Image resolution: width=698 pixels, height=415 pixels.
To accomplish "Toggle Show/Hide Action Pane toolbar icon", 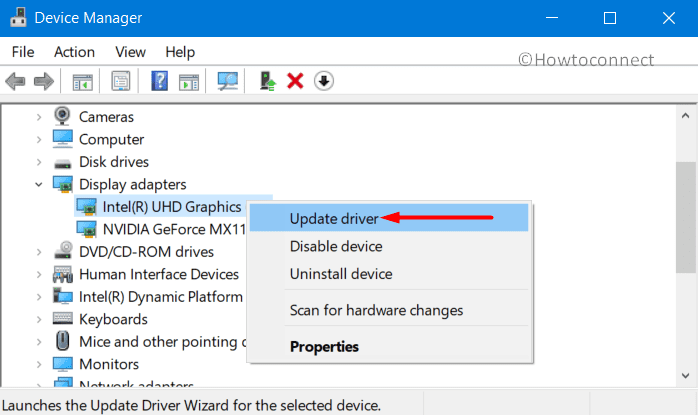I will click(189, 82).
